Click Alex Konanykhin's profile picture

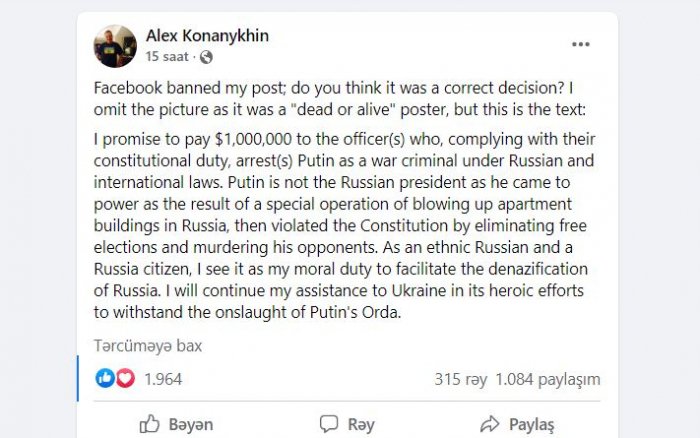point(115,46)
